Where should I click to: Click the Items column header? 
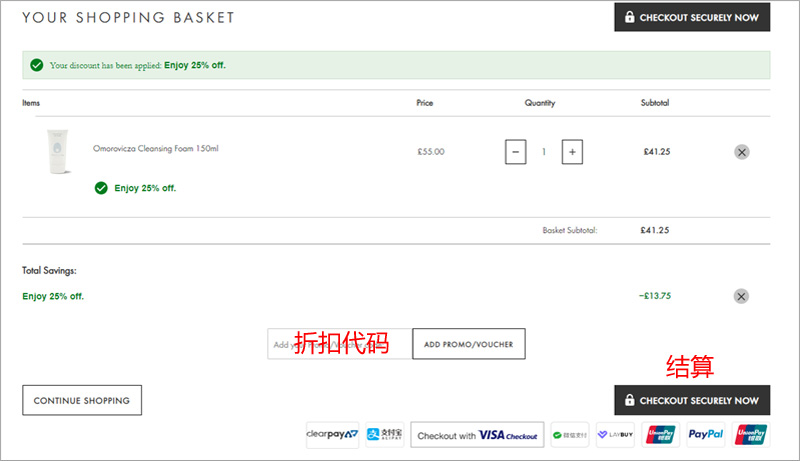coord(31,103)
